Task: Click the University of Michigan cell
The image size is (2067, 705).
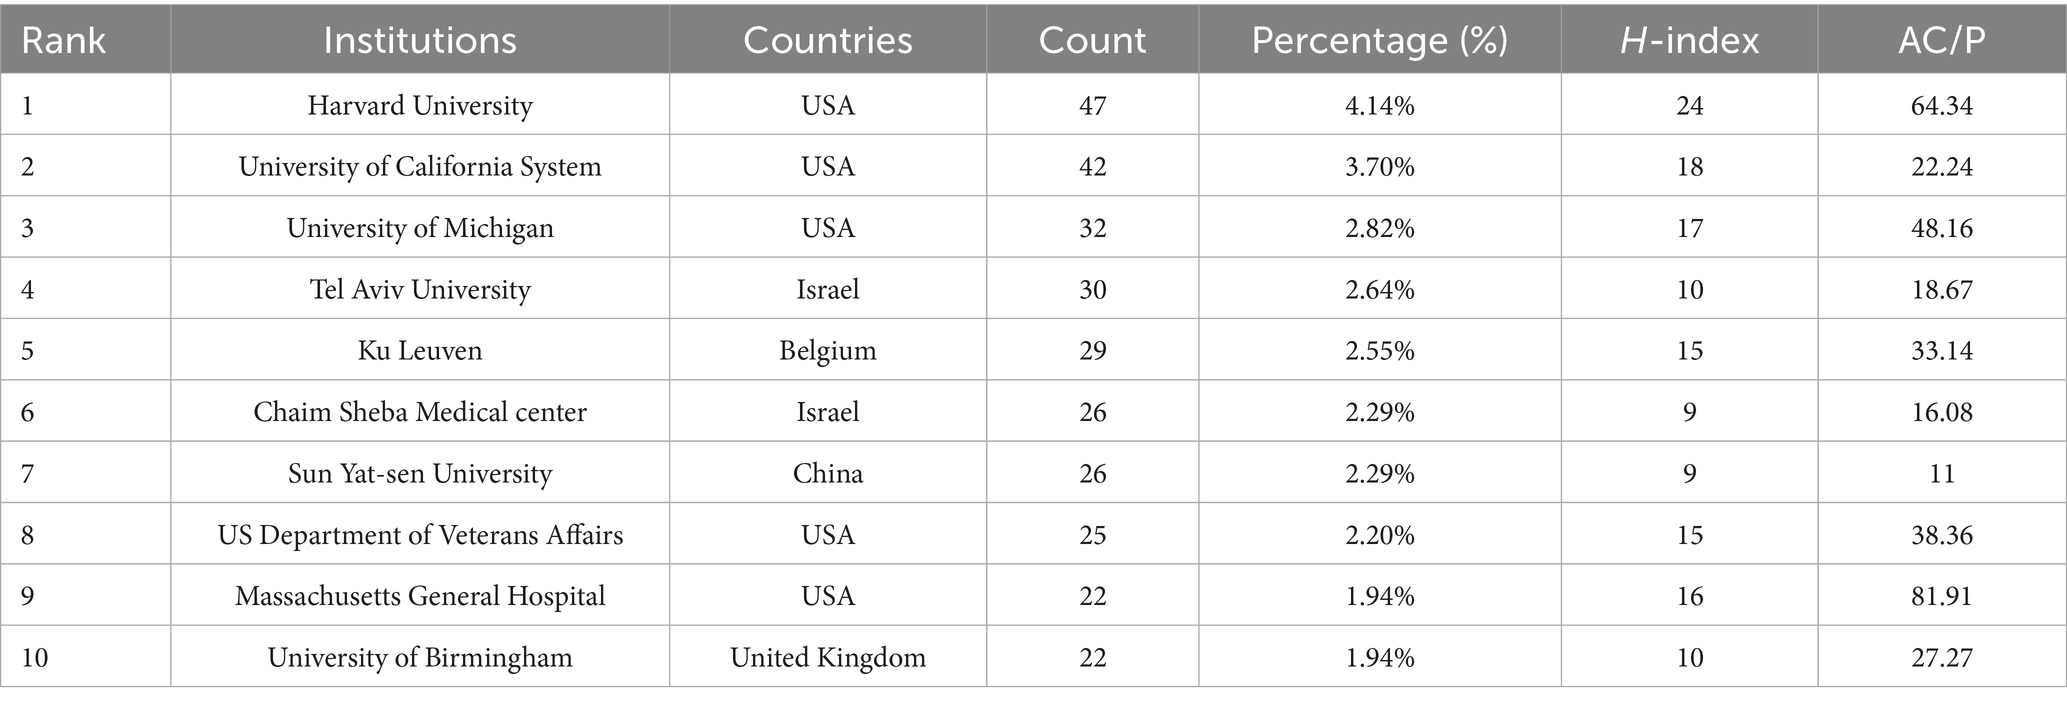Action: pyautogui.click(x=420, y=228)
